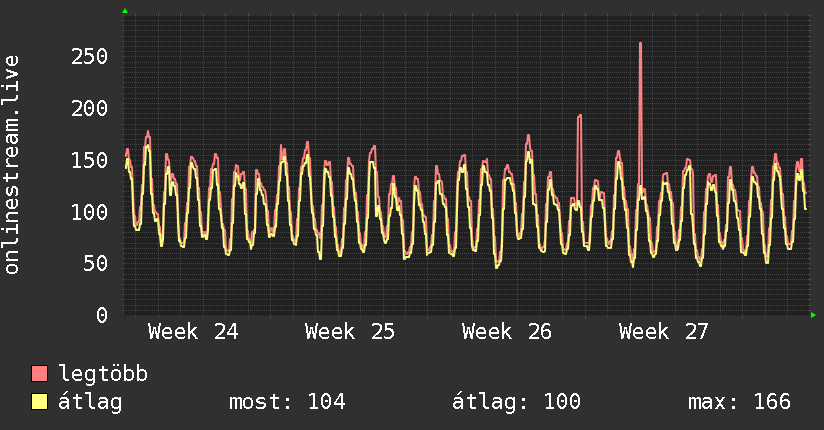Click the pink spike reaching near 200
Viewport: 824px width, 430px height.
coord(579,158)
